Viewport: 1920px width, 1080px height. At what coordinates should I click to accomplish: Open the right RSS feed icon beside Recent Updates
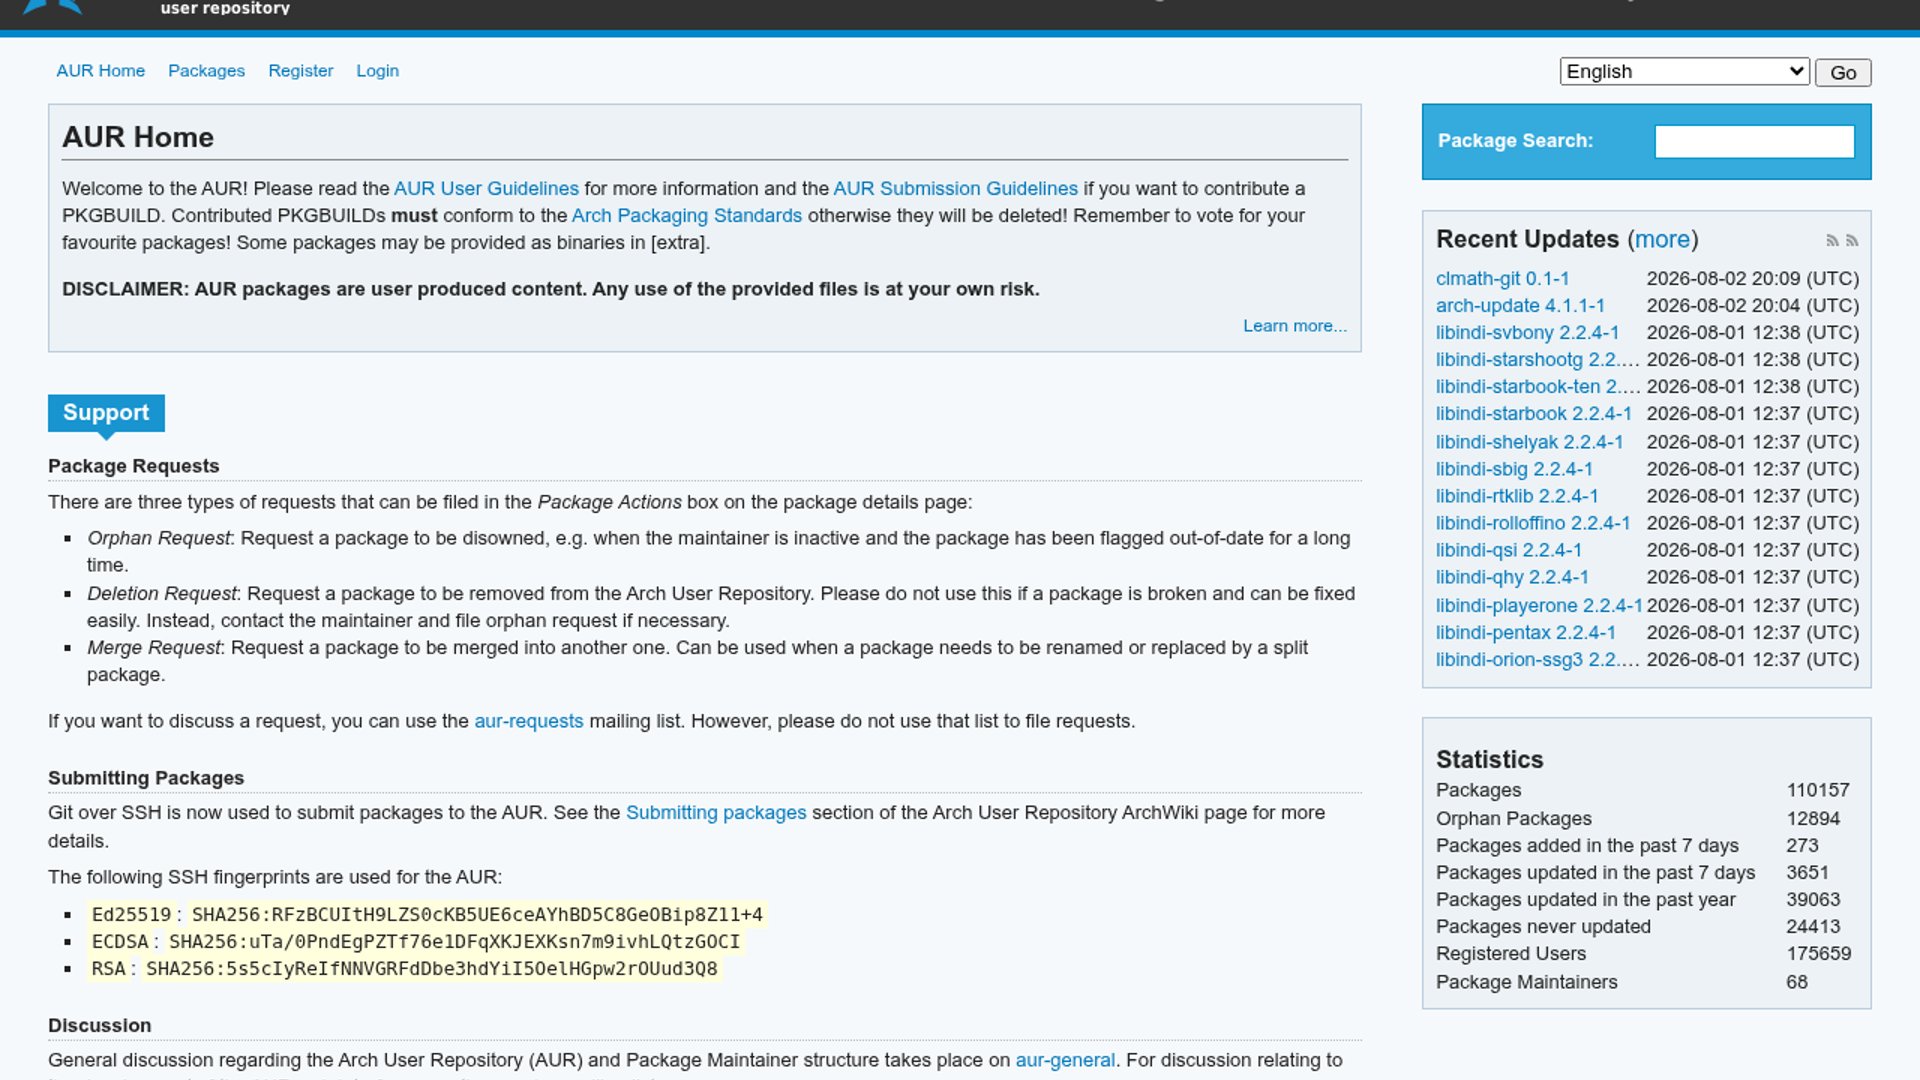coord(1852,240)
